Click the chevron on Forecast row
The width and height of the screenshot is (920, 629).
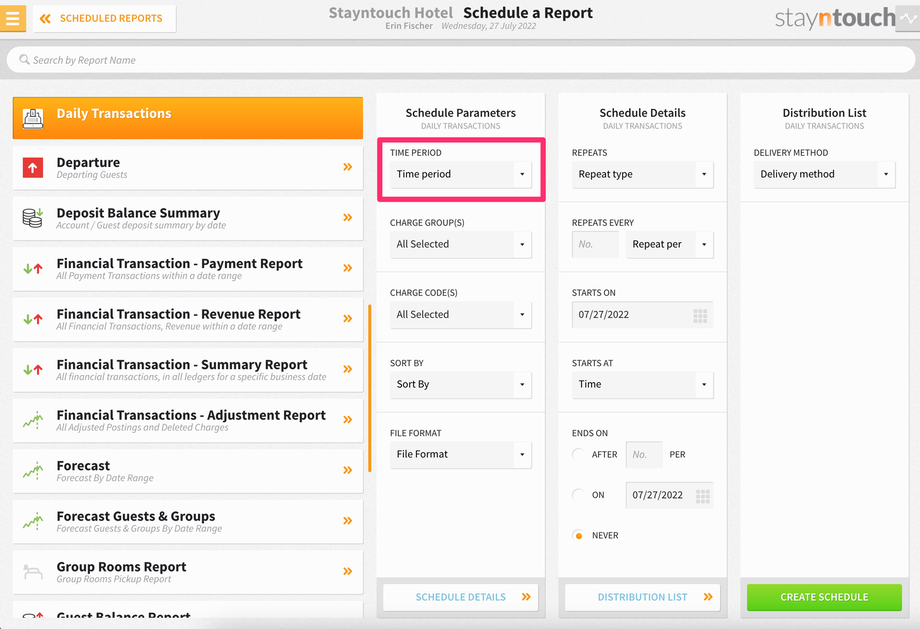click(x=348, y=469)
